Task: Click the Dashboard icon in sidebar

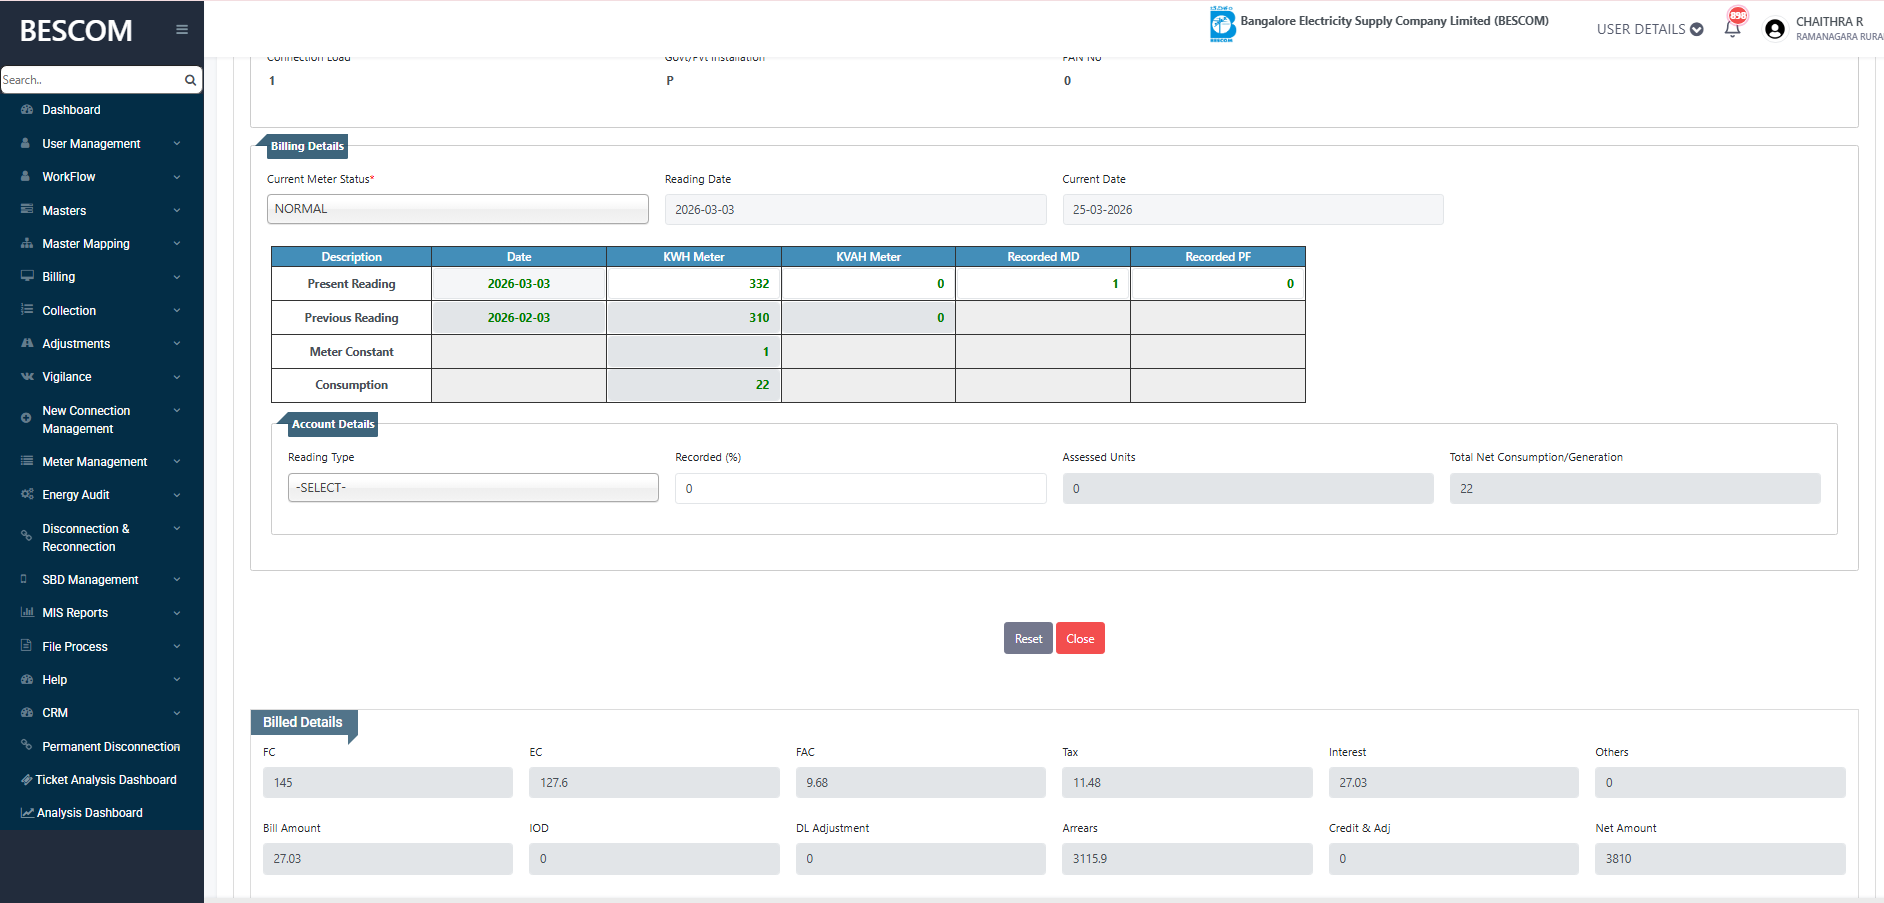Action: point(27,110)
